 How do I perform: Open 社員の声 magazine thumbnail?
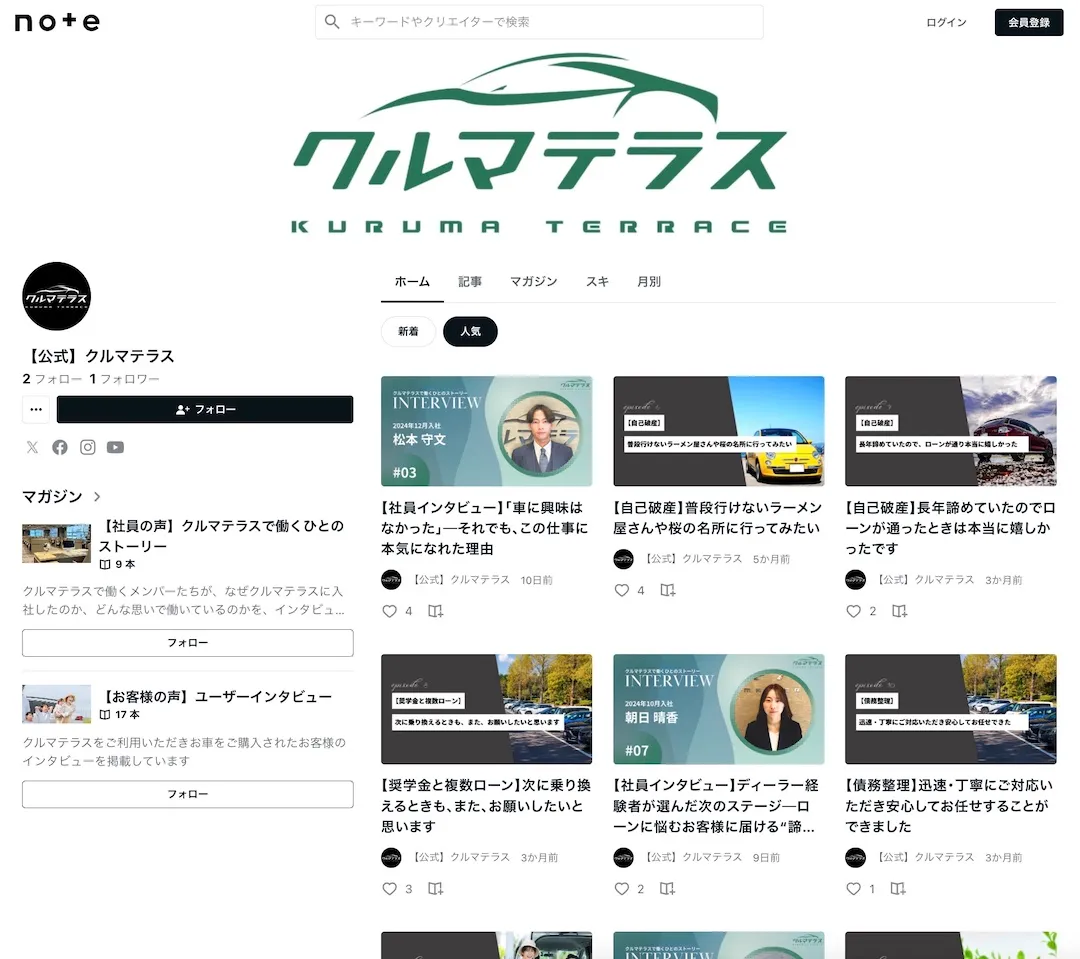coord(56,544)
